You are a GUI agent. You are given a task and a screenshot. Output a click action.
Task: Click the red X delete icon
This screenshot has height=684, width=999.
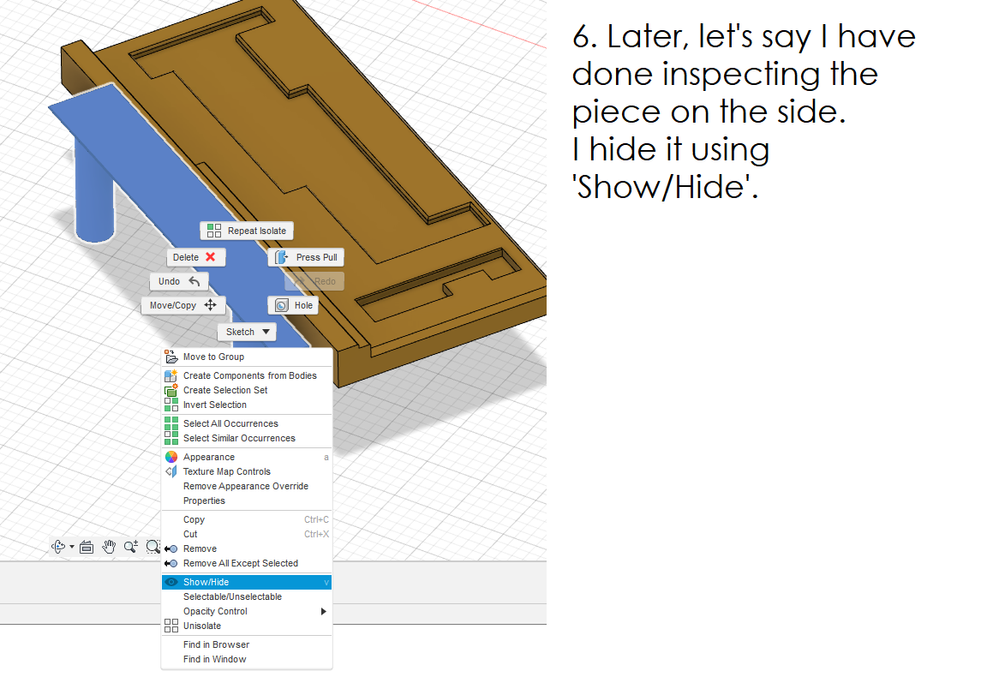tap(210, 257)
